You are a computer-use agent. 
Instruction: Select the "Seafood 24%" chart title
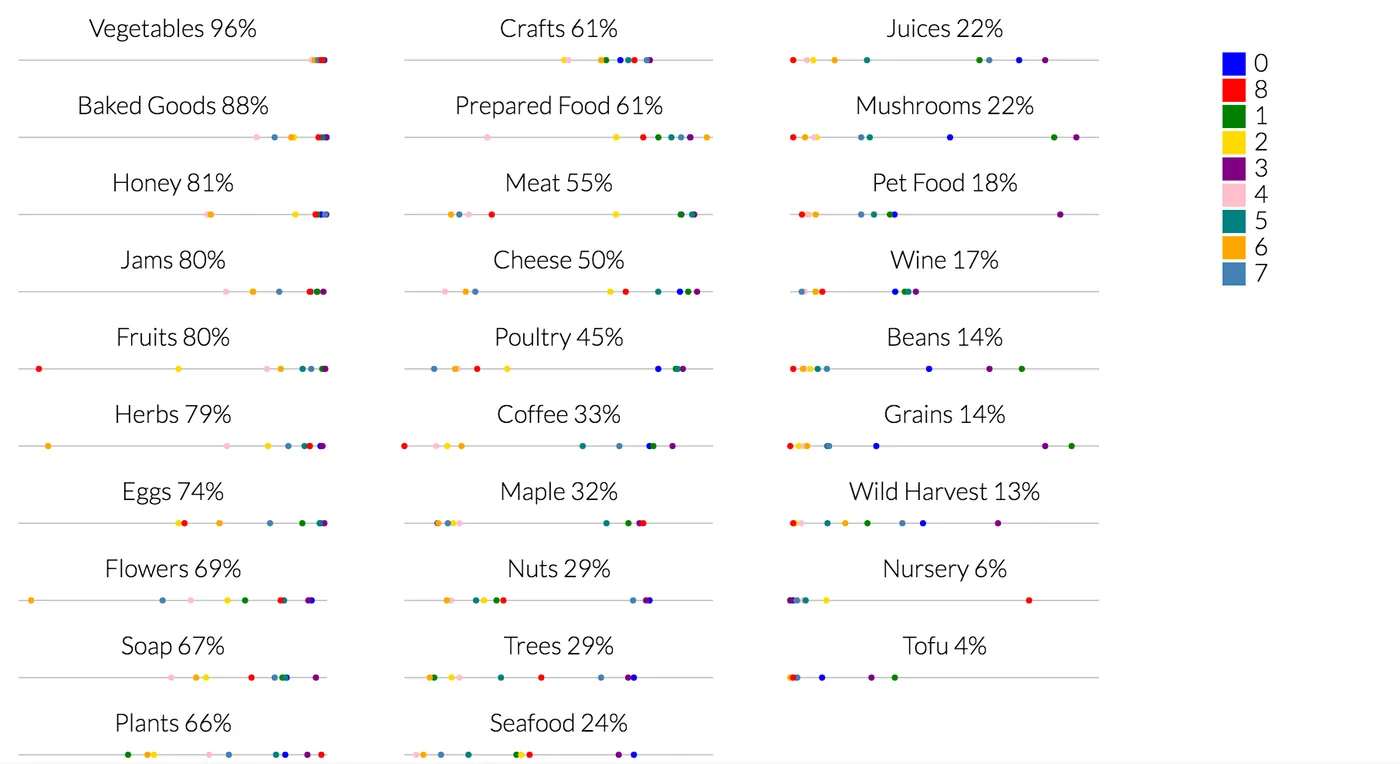pyautogui.click(x=559, y=723)
